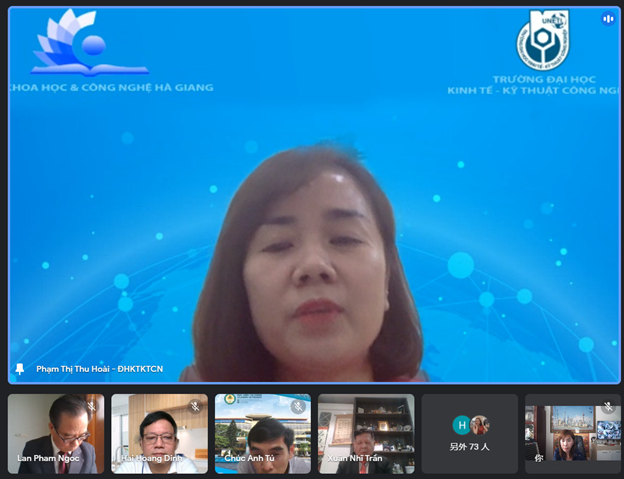Screen dimensions: 624x479
Task: Click the audio activity indicator on main video
Action: tap(608, 18)
